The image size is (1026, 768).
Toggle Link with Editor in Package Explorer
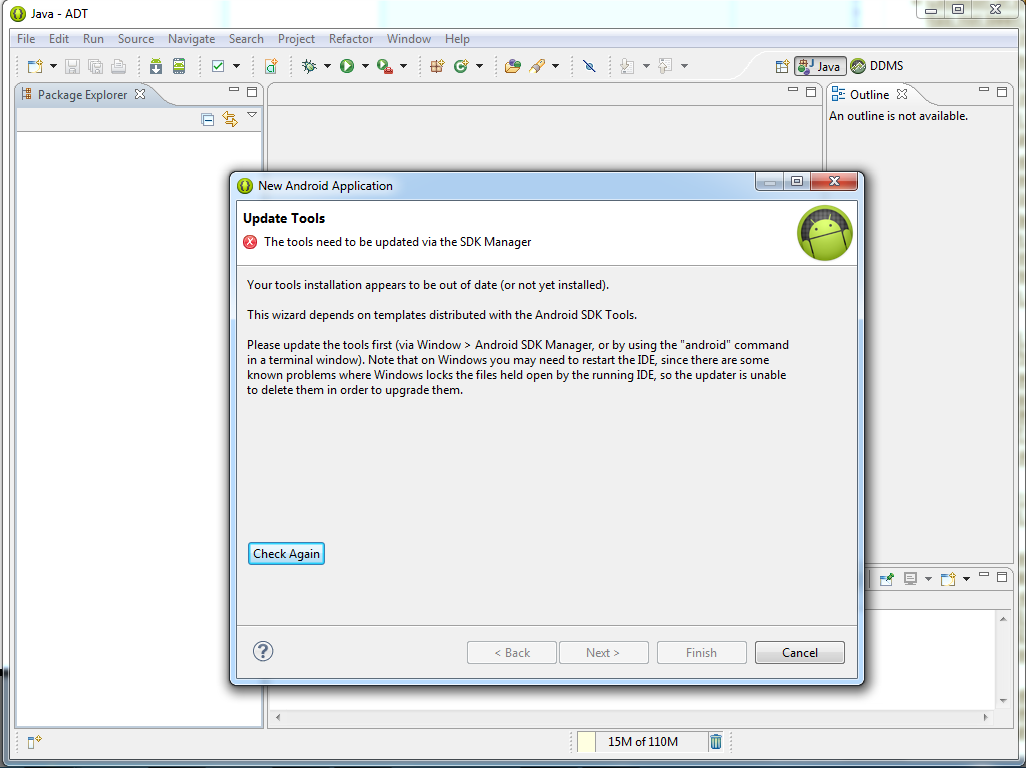tap(230, 119)
